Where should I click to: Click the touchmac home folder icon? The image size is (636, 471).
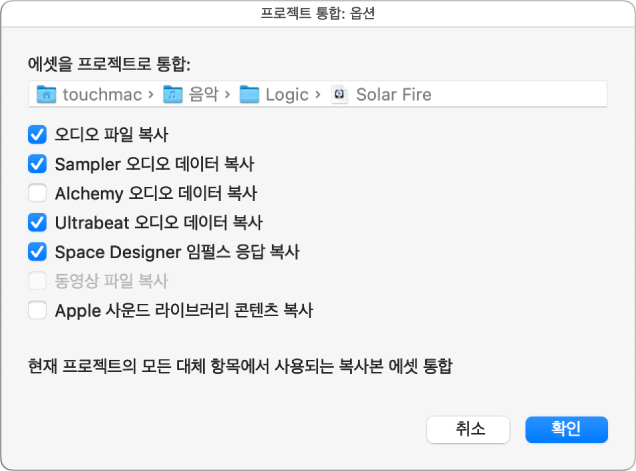click(46, 95)
